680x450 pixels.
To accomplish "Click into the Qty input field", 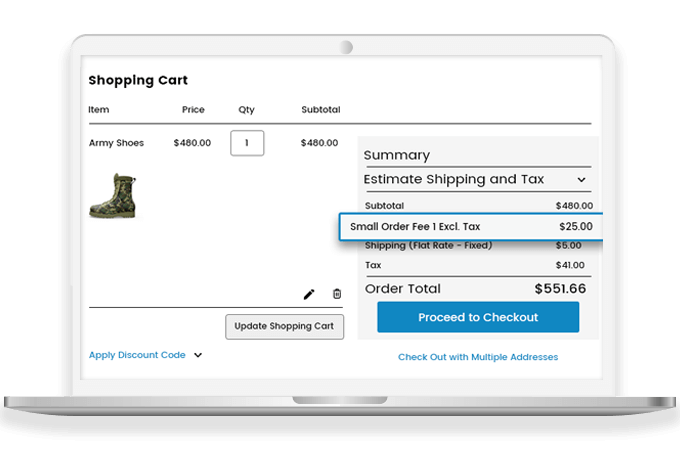I will 247,142.
